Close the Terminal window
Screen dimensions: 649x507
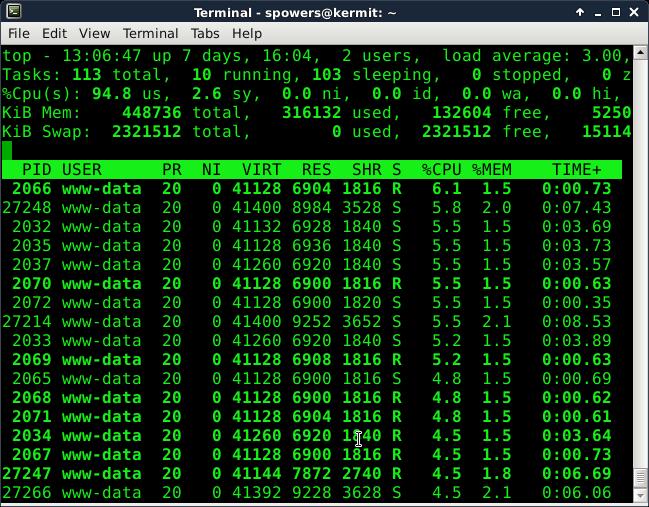coord(635,12)
